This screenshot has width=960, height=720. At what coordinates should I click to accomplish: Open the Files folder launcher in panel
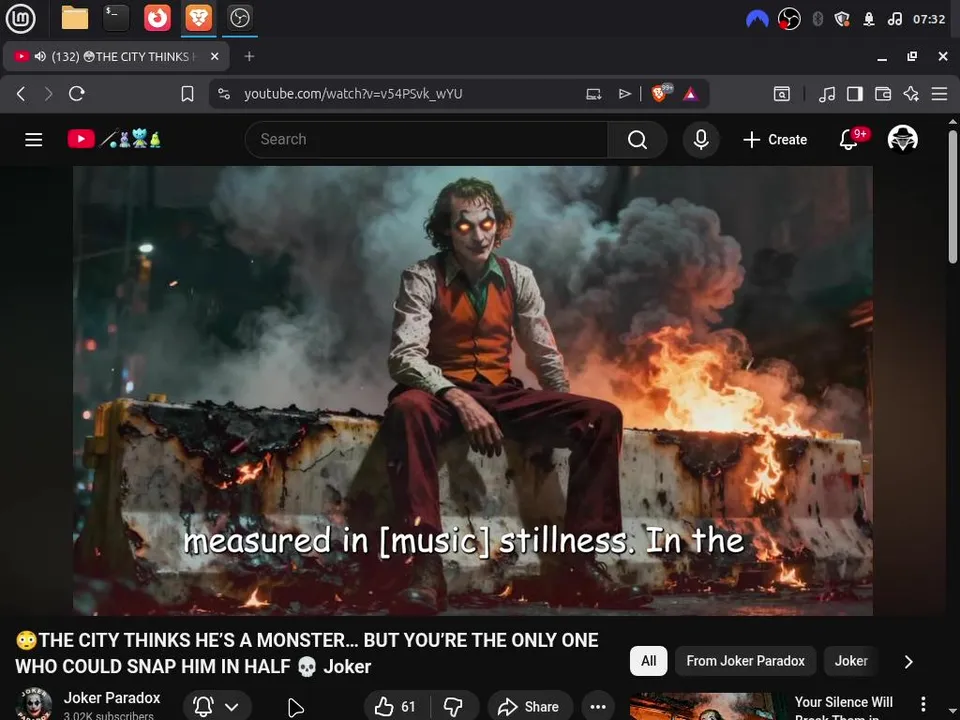click(75, 18)
